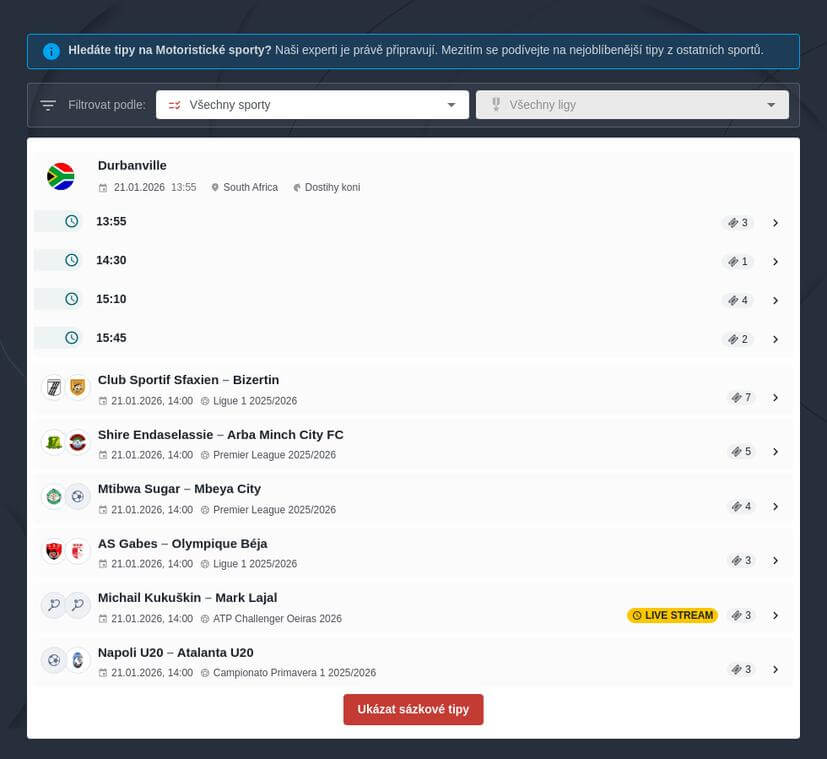The width and height of the screenshot is (827, 759).
Task: Click the South Africa flag icon beside Durbanville
Action: tap(60, 175)
